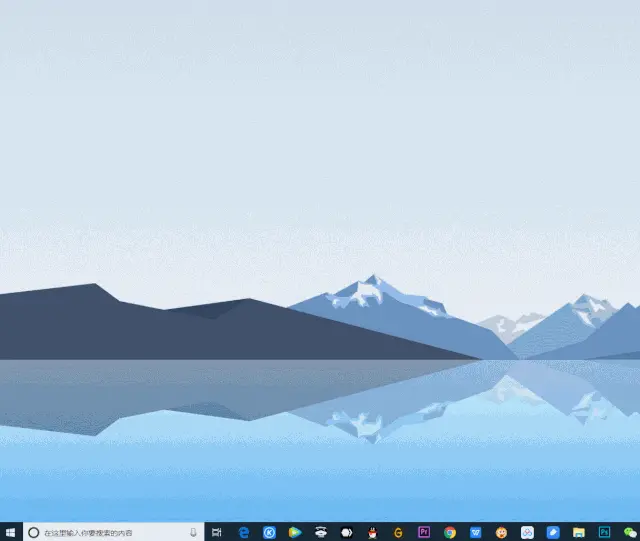Screen dimensions: 640x541
Task: Open File Explorer folder icon
Action: click(x=579, y=532)
